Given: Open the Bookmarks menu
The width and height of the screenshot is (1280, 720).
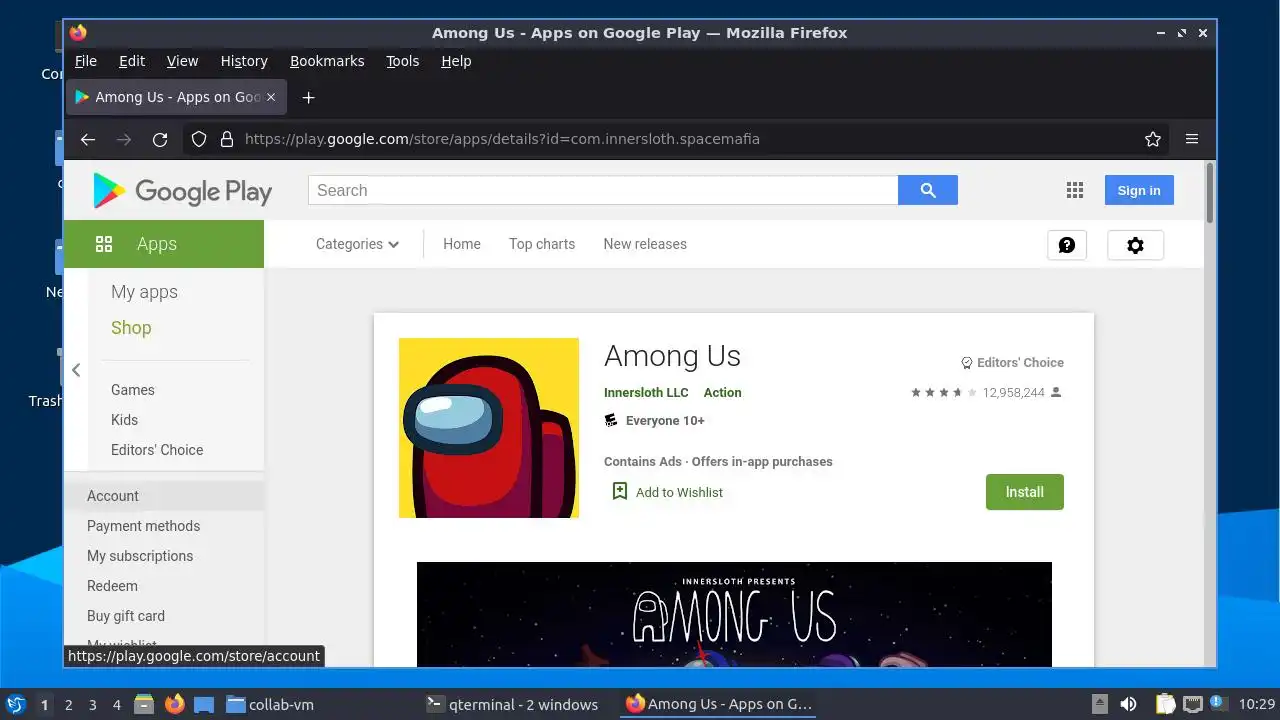Looking at the screenshot, I should pos(327,61).
